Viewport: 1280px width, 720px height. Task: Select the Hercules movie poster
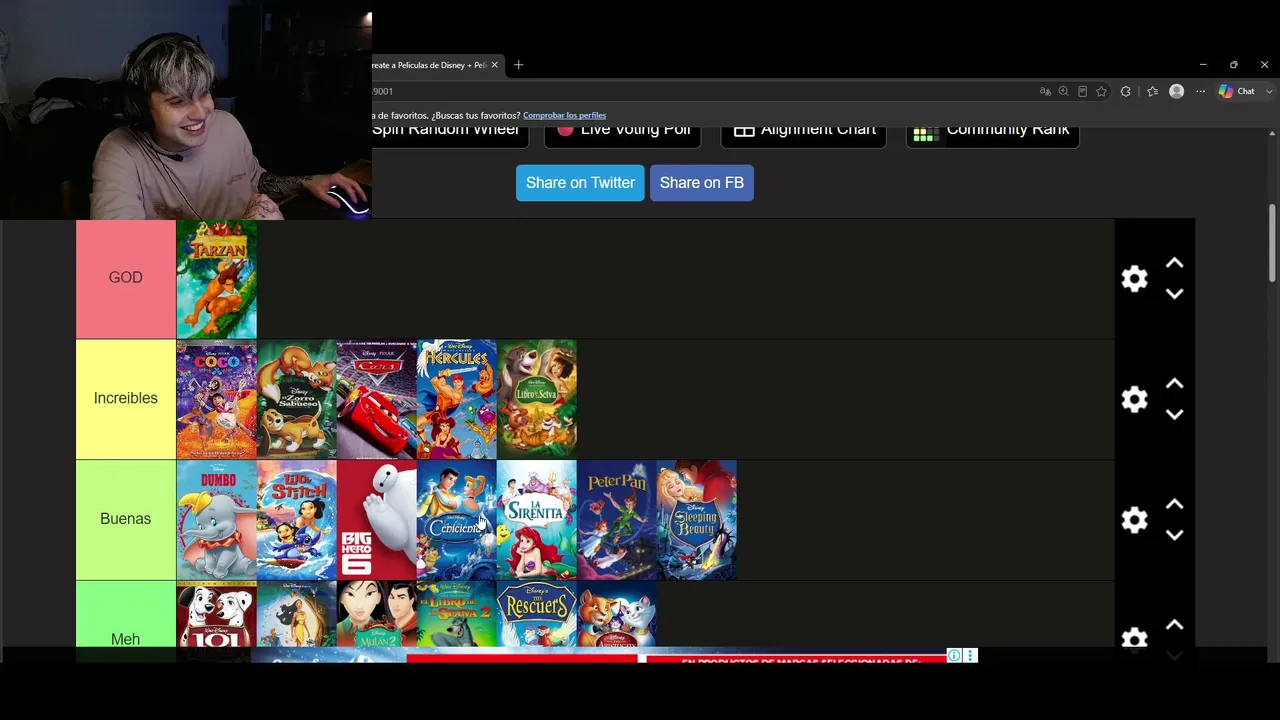[457, 399]
